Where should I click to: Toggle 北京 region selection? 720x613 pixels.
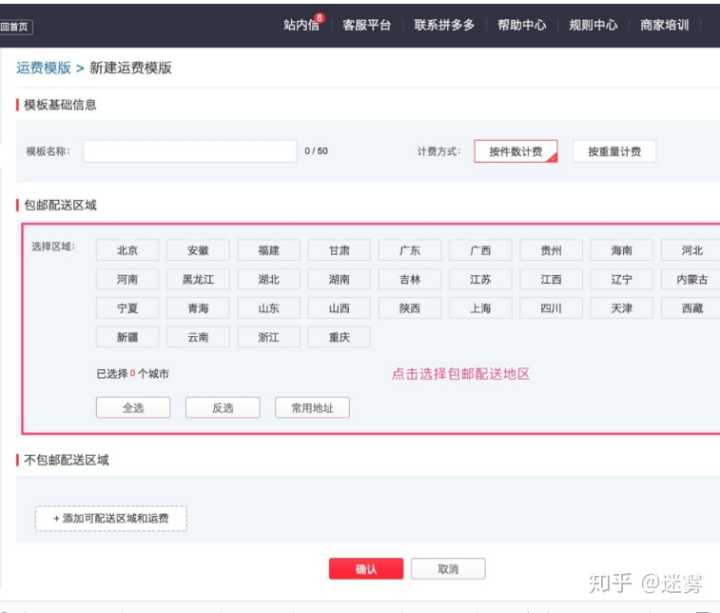click(x=127, y=250)
